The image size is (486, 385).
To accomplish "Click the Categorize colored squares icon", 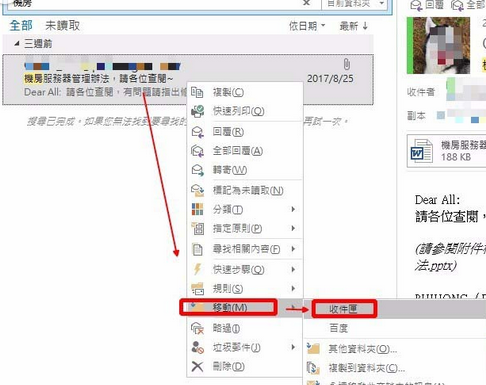I will [x=197, y=209].
